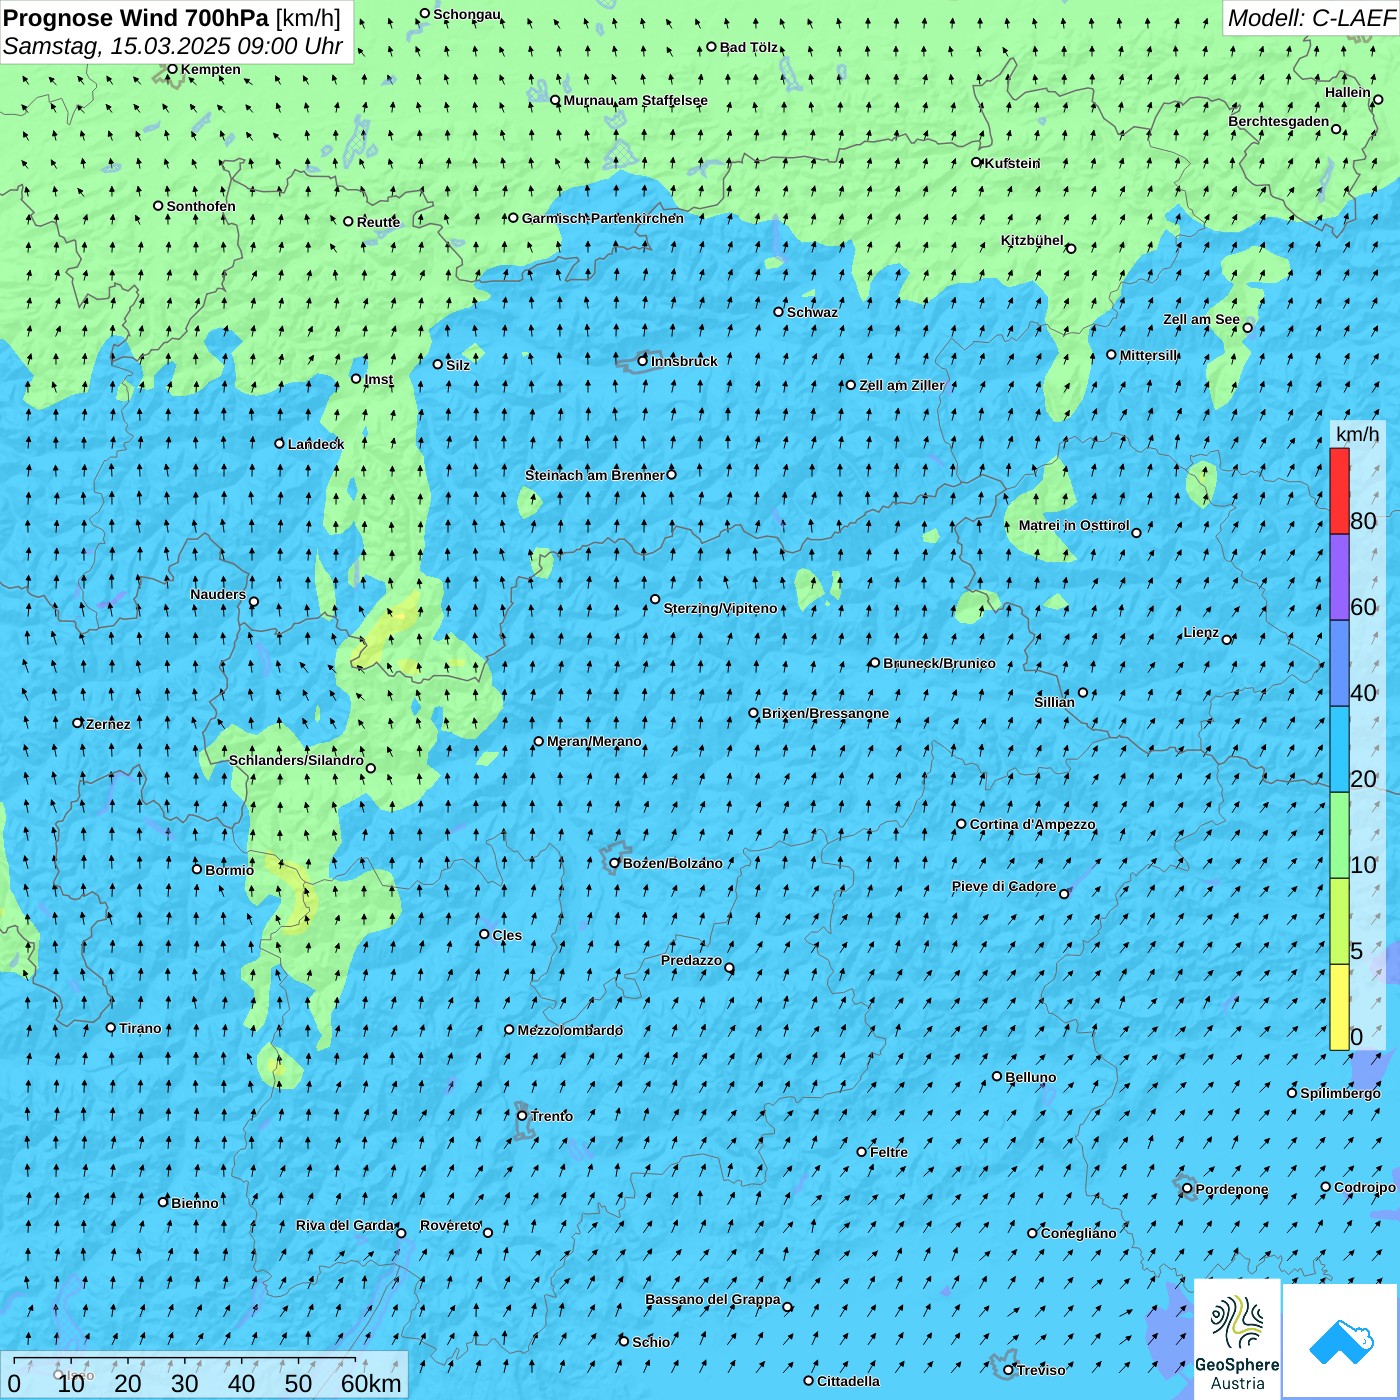Click the Zernez station marker

pos(78,723)
